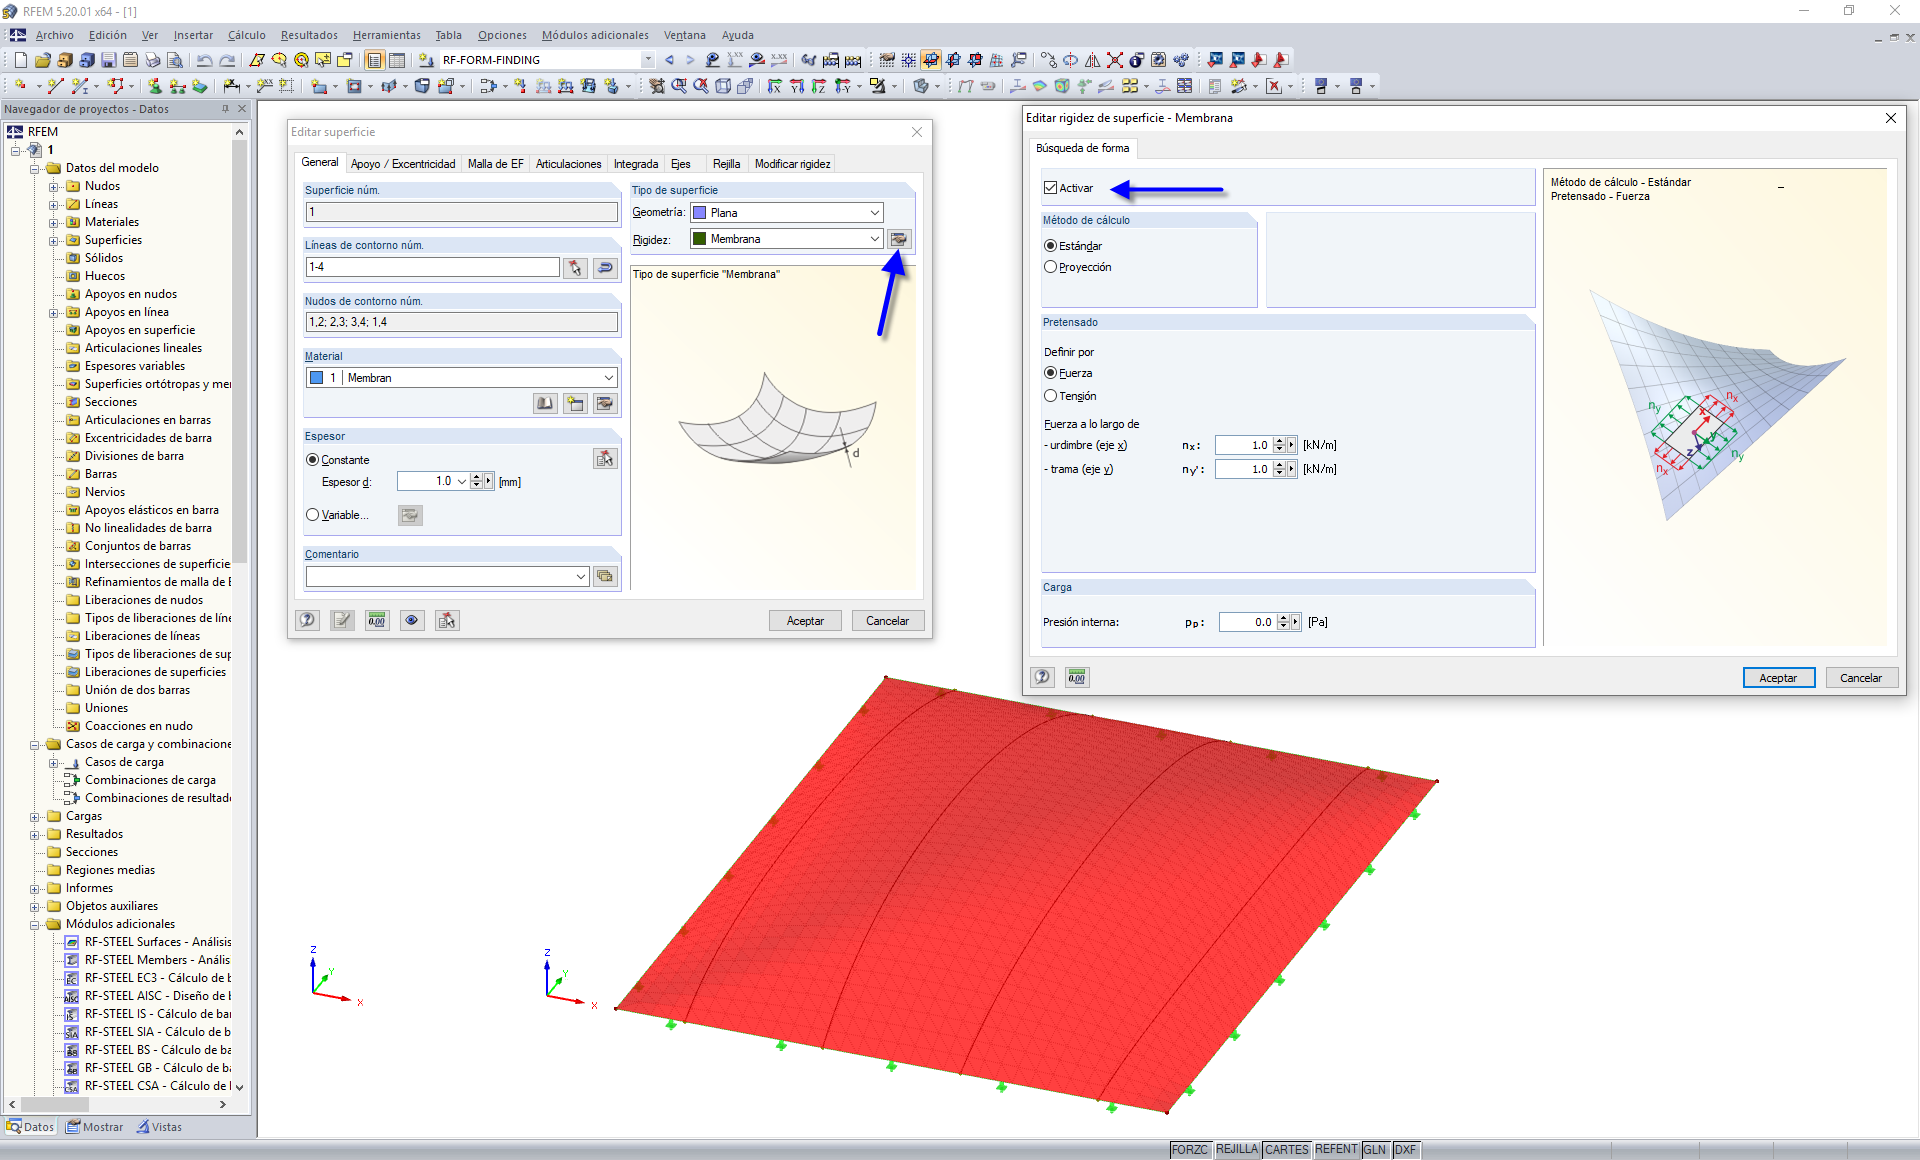
Task: Expand the Cargas tree node
Action: click(x=35, y=816)
